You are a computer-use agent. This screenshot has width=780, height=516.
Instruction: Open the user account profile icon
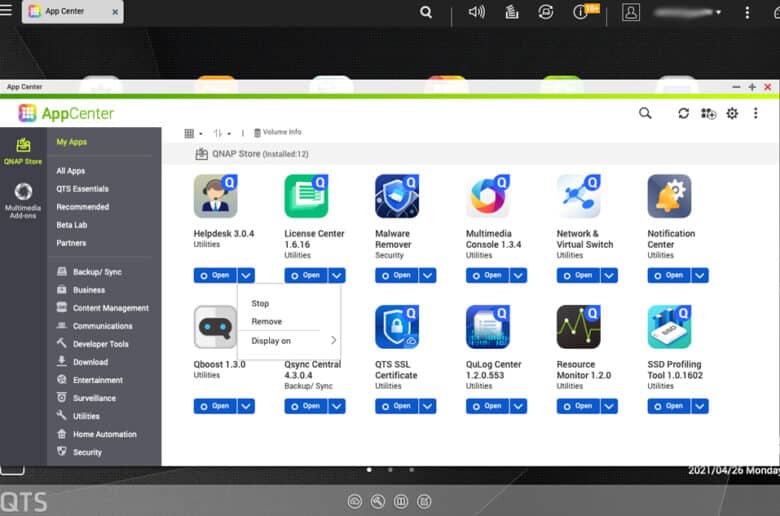[630, 12]
